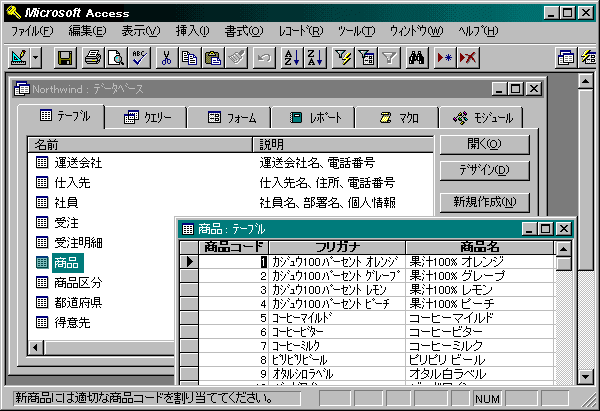Click Filter By Form icon
This screenshot has height=411, width=600.
(x=366, y=58)
